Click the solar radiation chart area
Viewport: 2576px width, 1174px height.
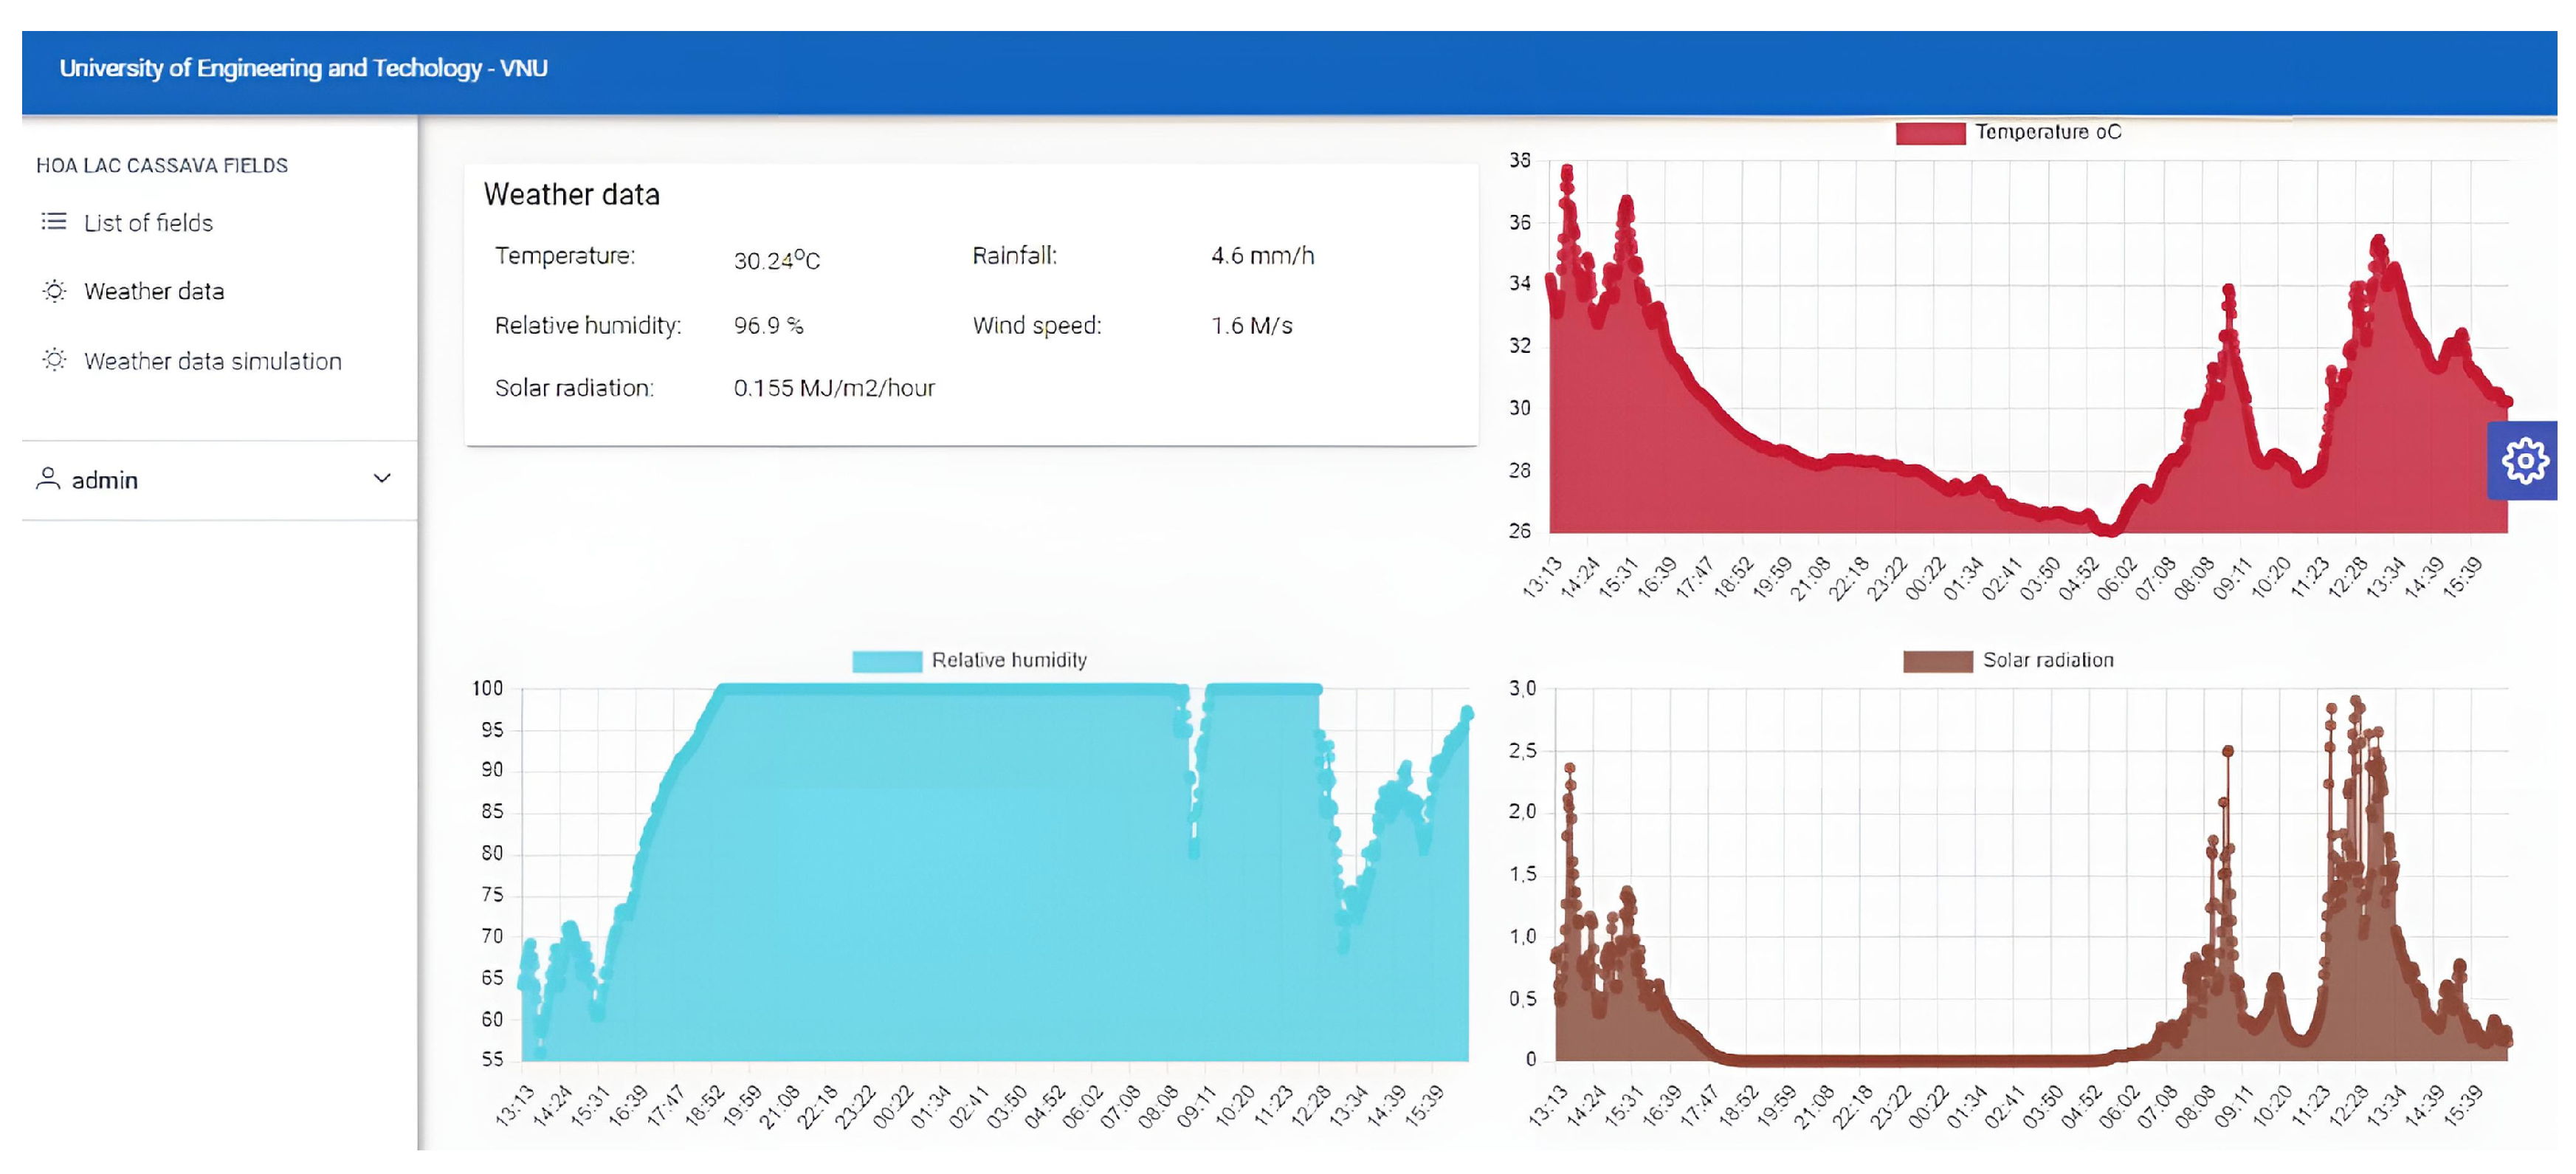(x=2032, y=874)
